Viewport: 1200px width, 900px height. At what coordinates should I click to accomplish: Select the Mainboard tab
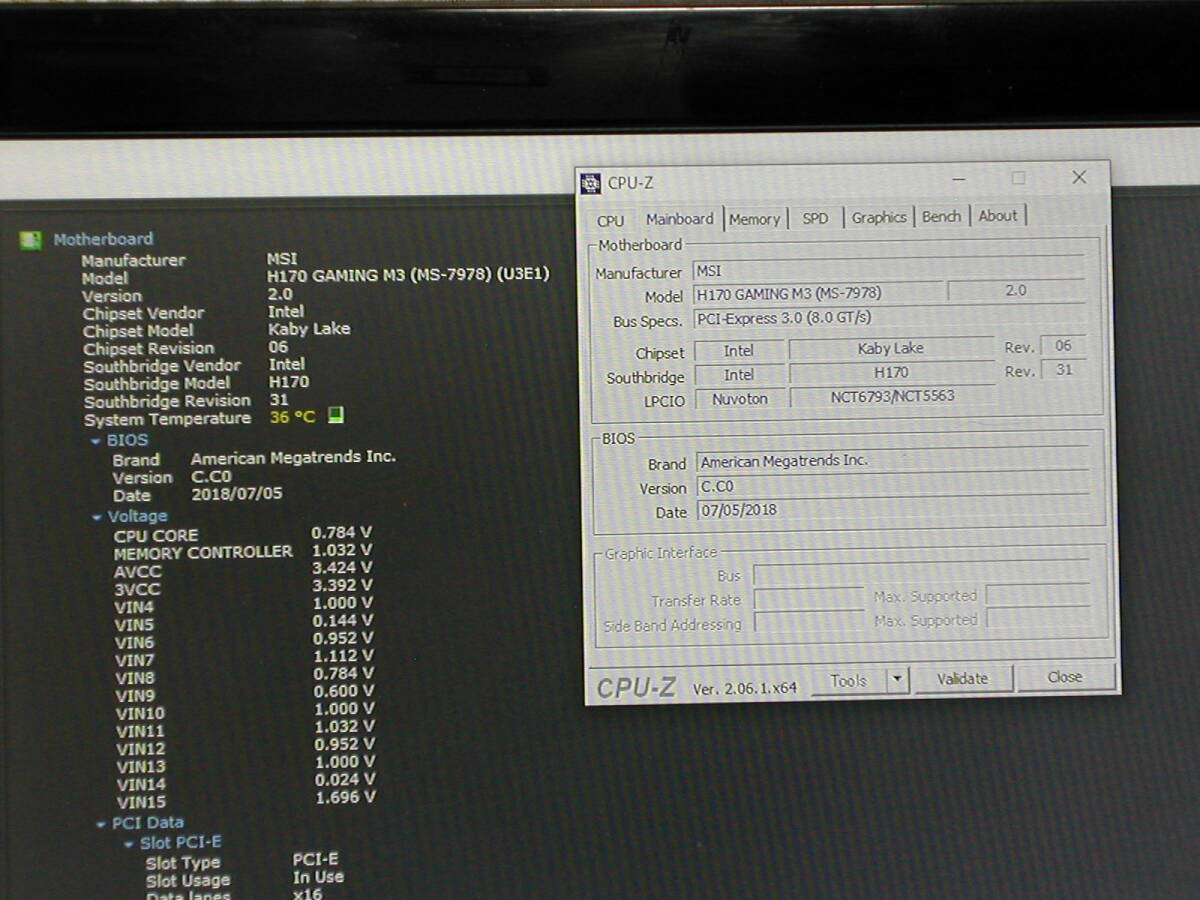(680, 219)
